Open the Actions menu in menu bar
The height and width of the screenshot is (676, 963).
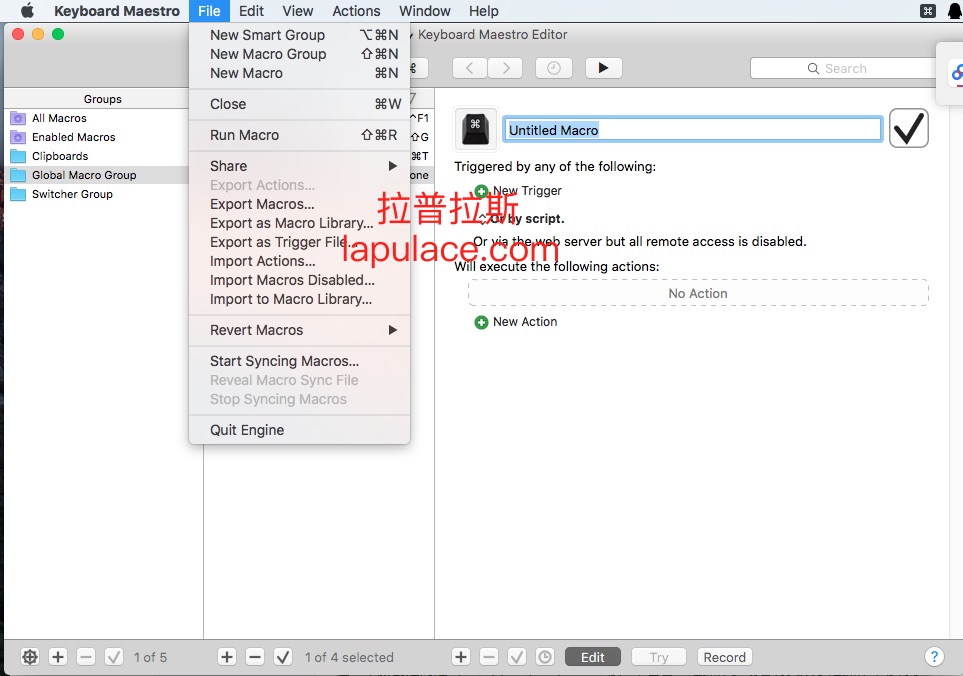coord(356,11)
